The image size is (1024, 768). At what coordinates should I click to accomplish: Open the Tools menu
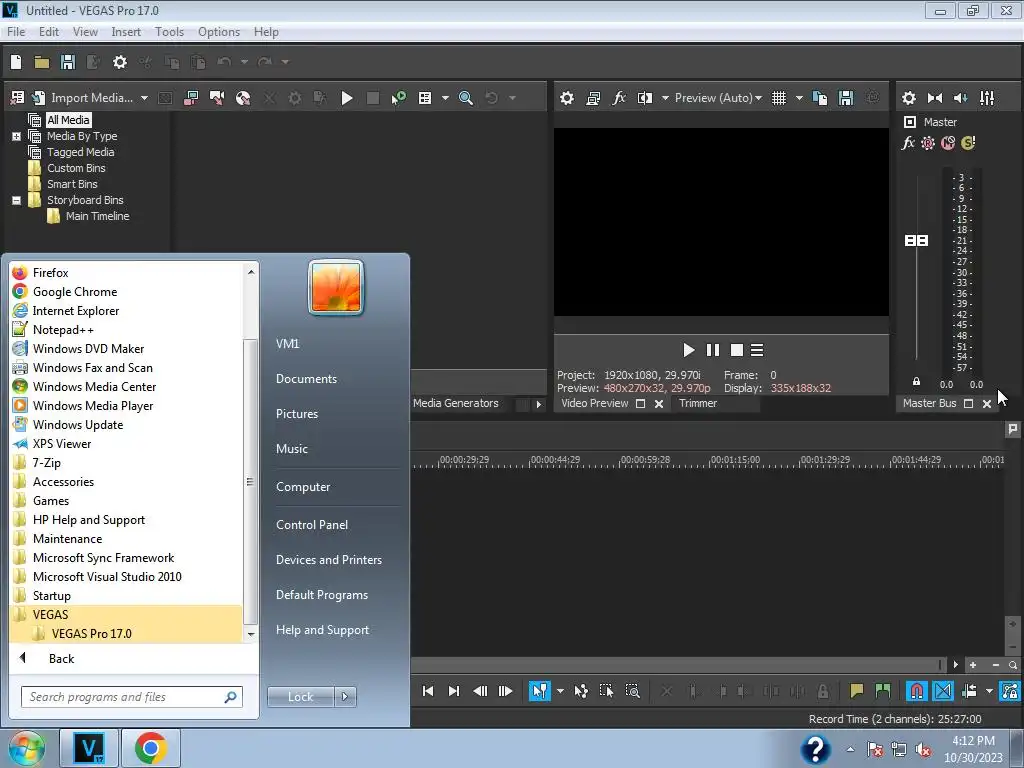[169, 32]
